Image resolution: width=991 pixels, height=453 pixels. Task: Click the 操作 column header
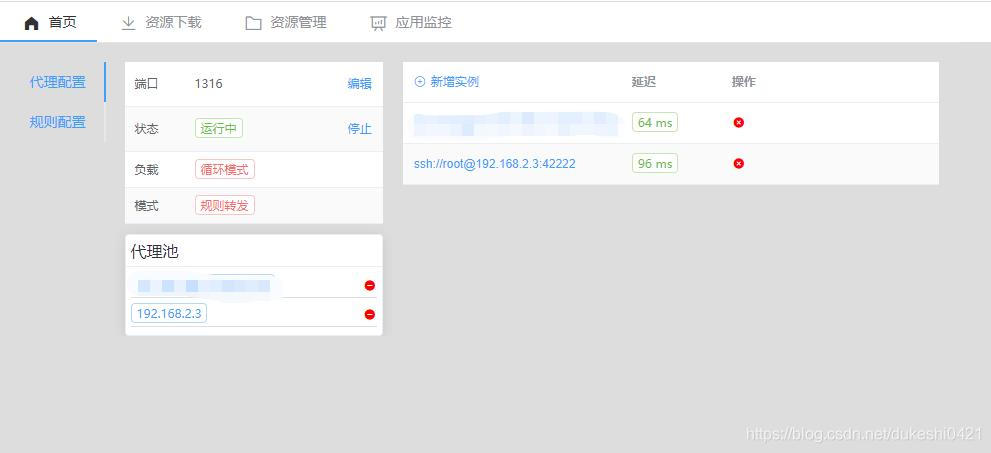[743, 82]
